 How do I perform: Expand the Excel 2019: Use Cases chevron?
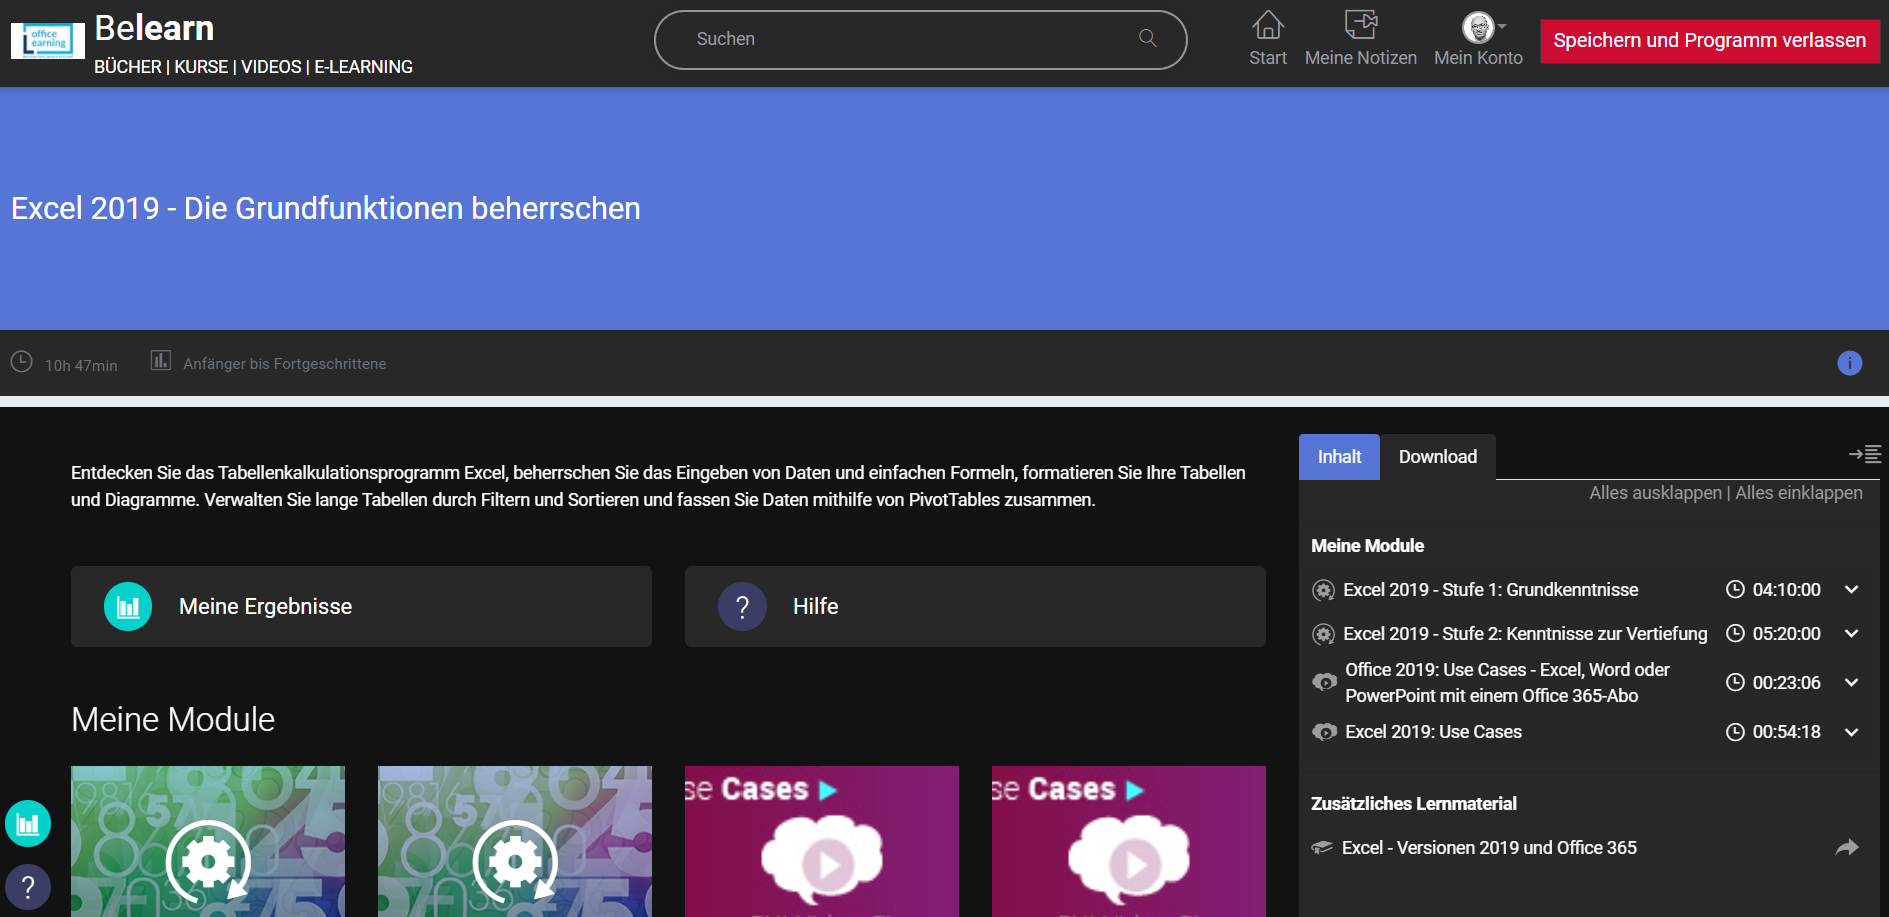(x=1851, y=732)
